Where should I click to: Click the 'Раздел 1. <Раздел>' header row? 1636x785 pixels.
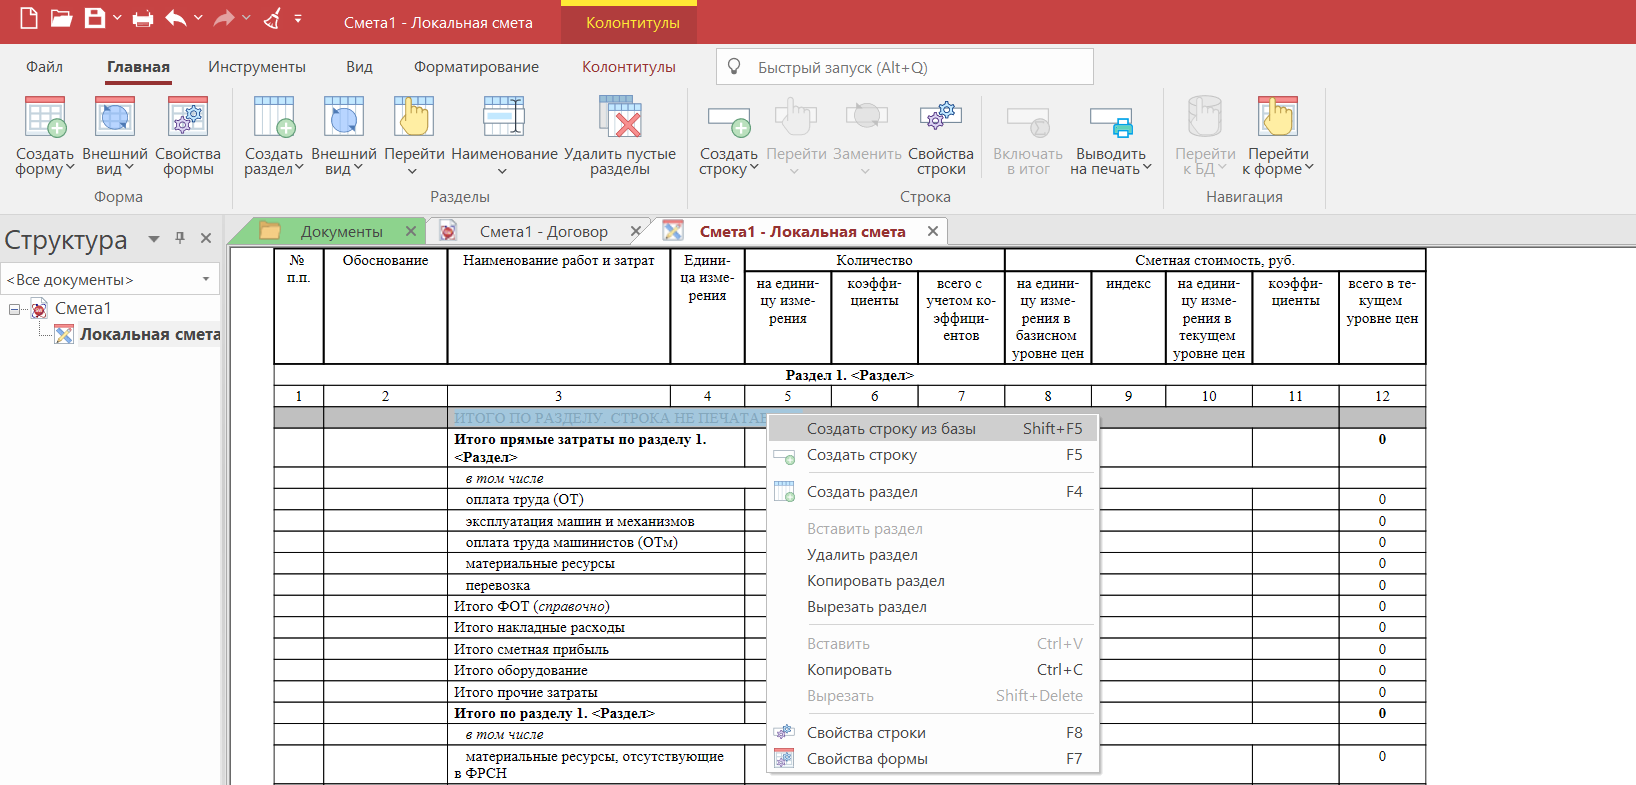(850, 376)
